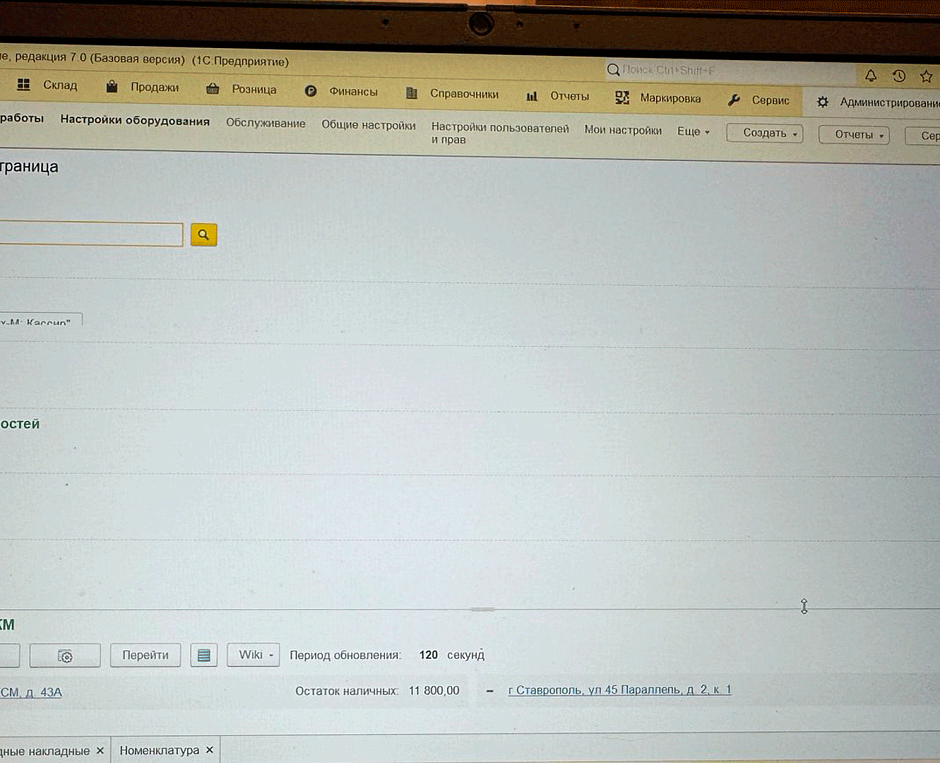Open the г Ставрополь, ул 45 Параллель address link
The height and width of the screenshot is (763, 940).
pyautogui.click(x=619, y=690)
